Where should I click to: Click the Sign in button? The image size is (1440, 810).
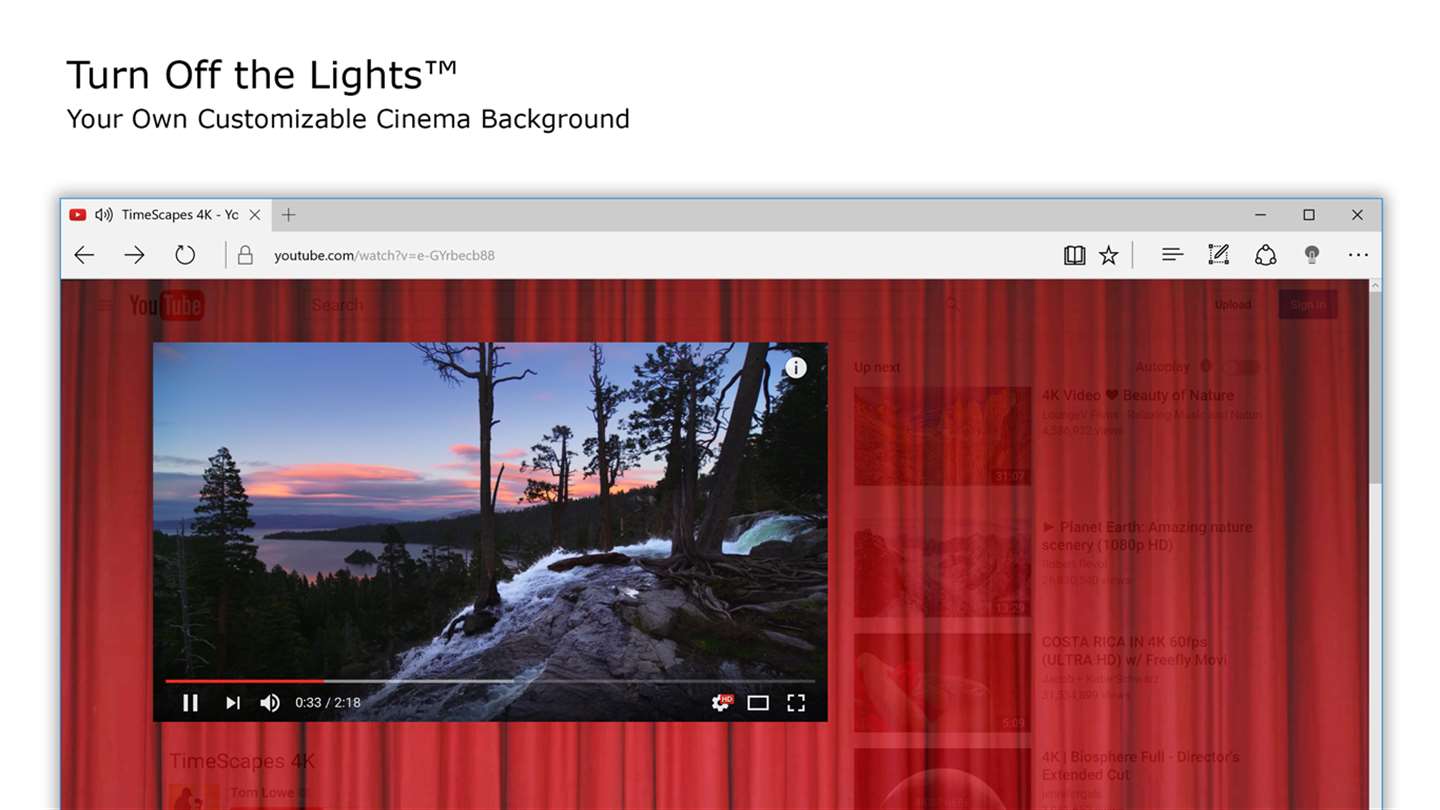pos(1308,305)
